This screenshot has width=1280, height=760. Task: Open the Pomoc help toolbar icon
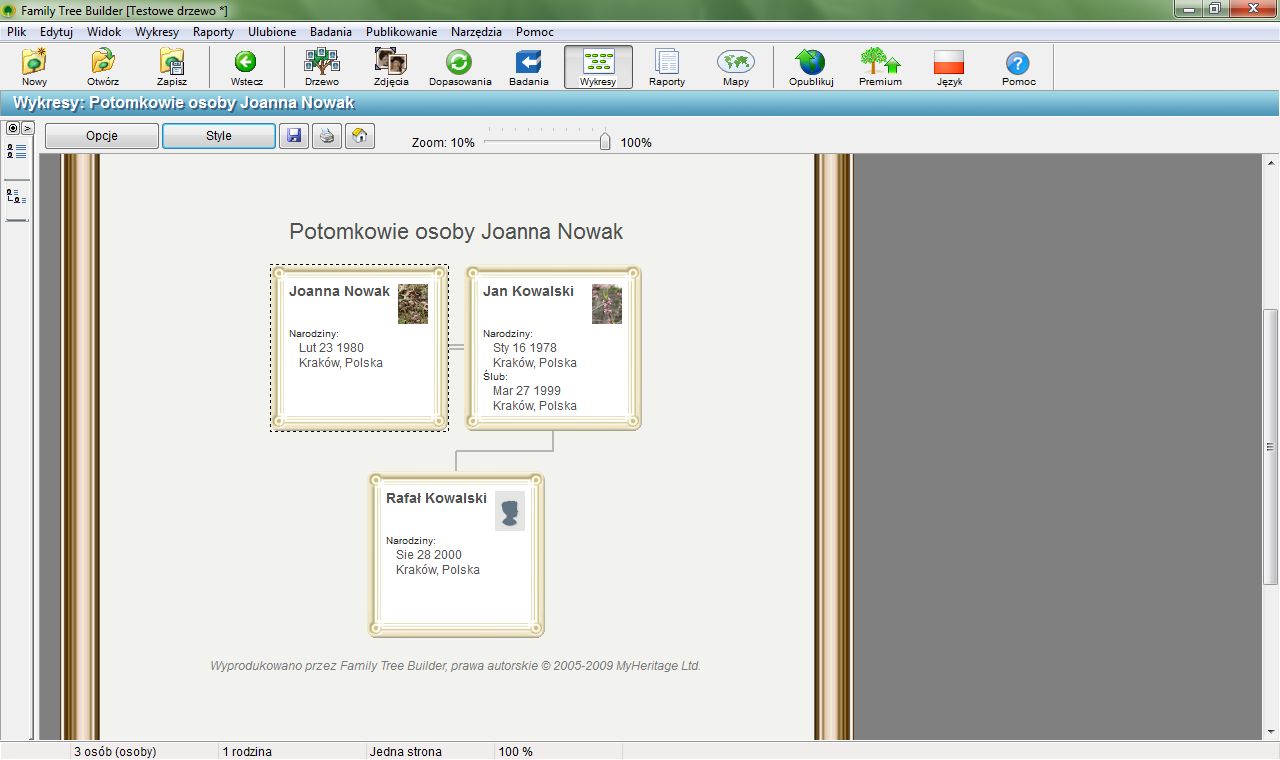pos(1018,67)
